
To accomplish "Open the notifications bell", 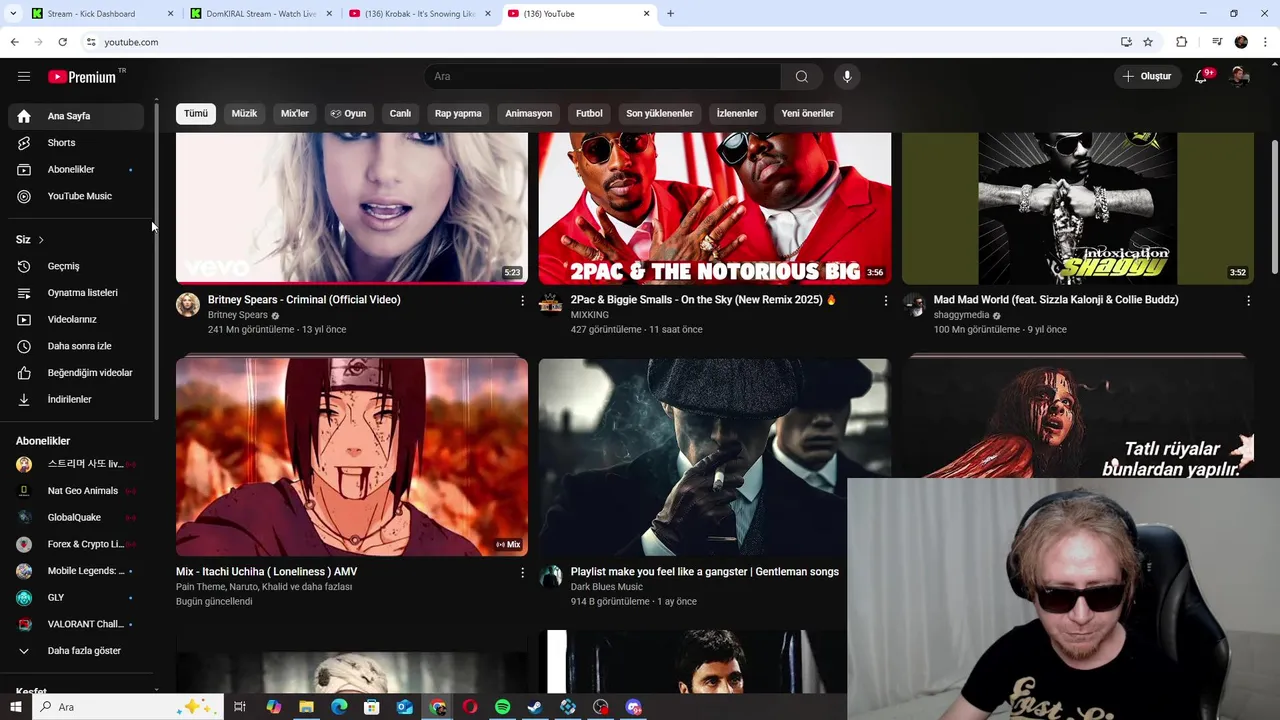I will 1202,77.
